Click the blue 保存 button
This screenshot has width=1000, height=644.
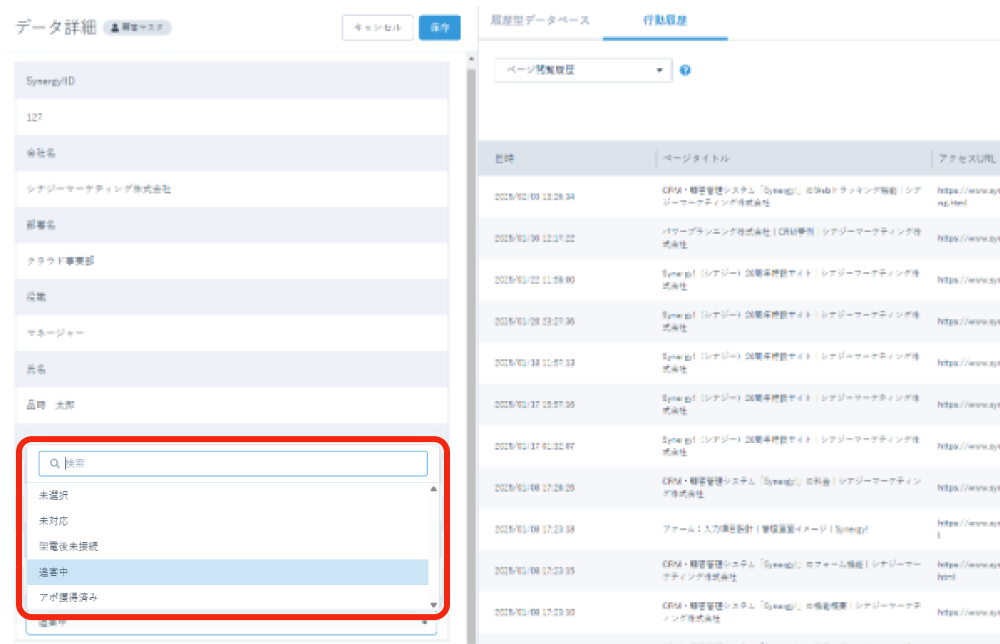pos(440,28)
